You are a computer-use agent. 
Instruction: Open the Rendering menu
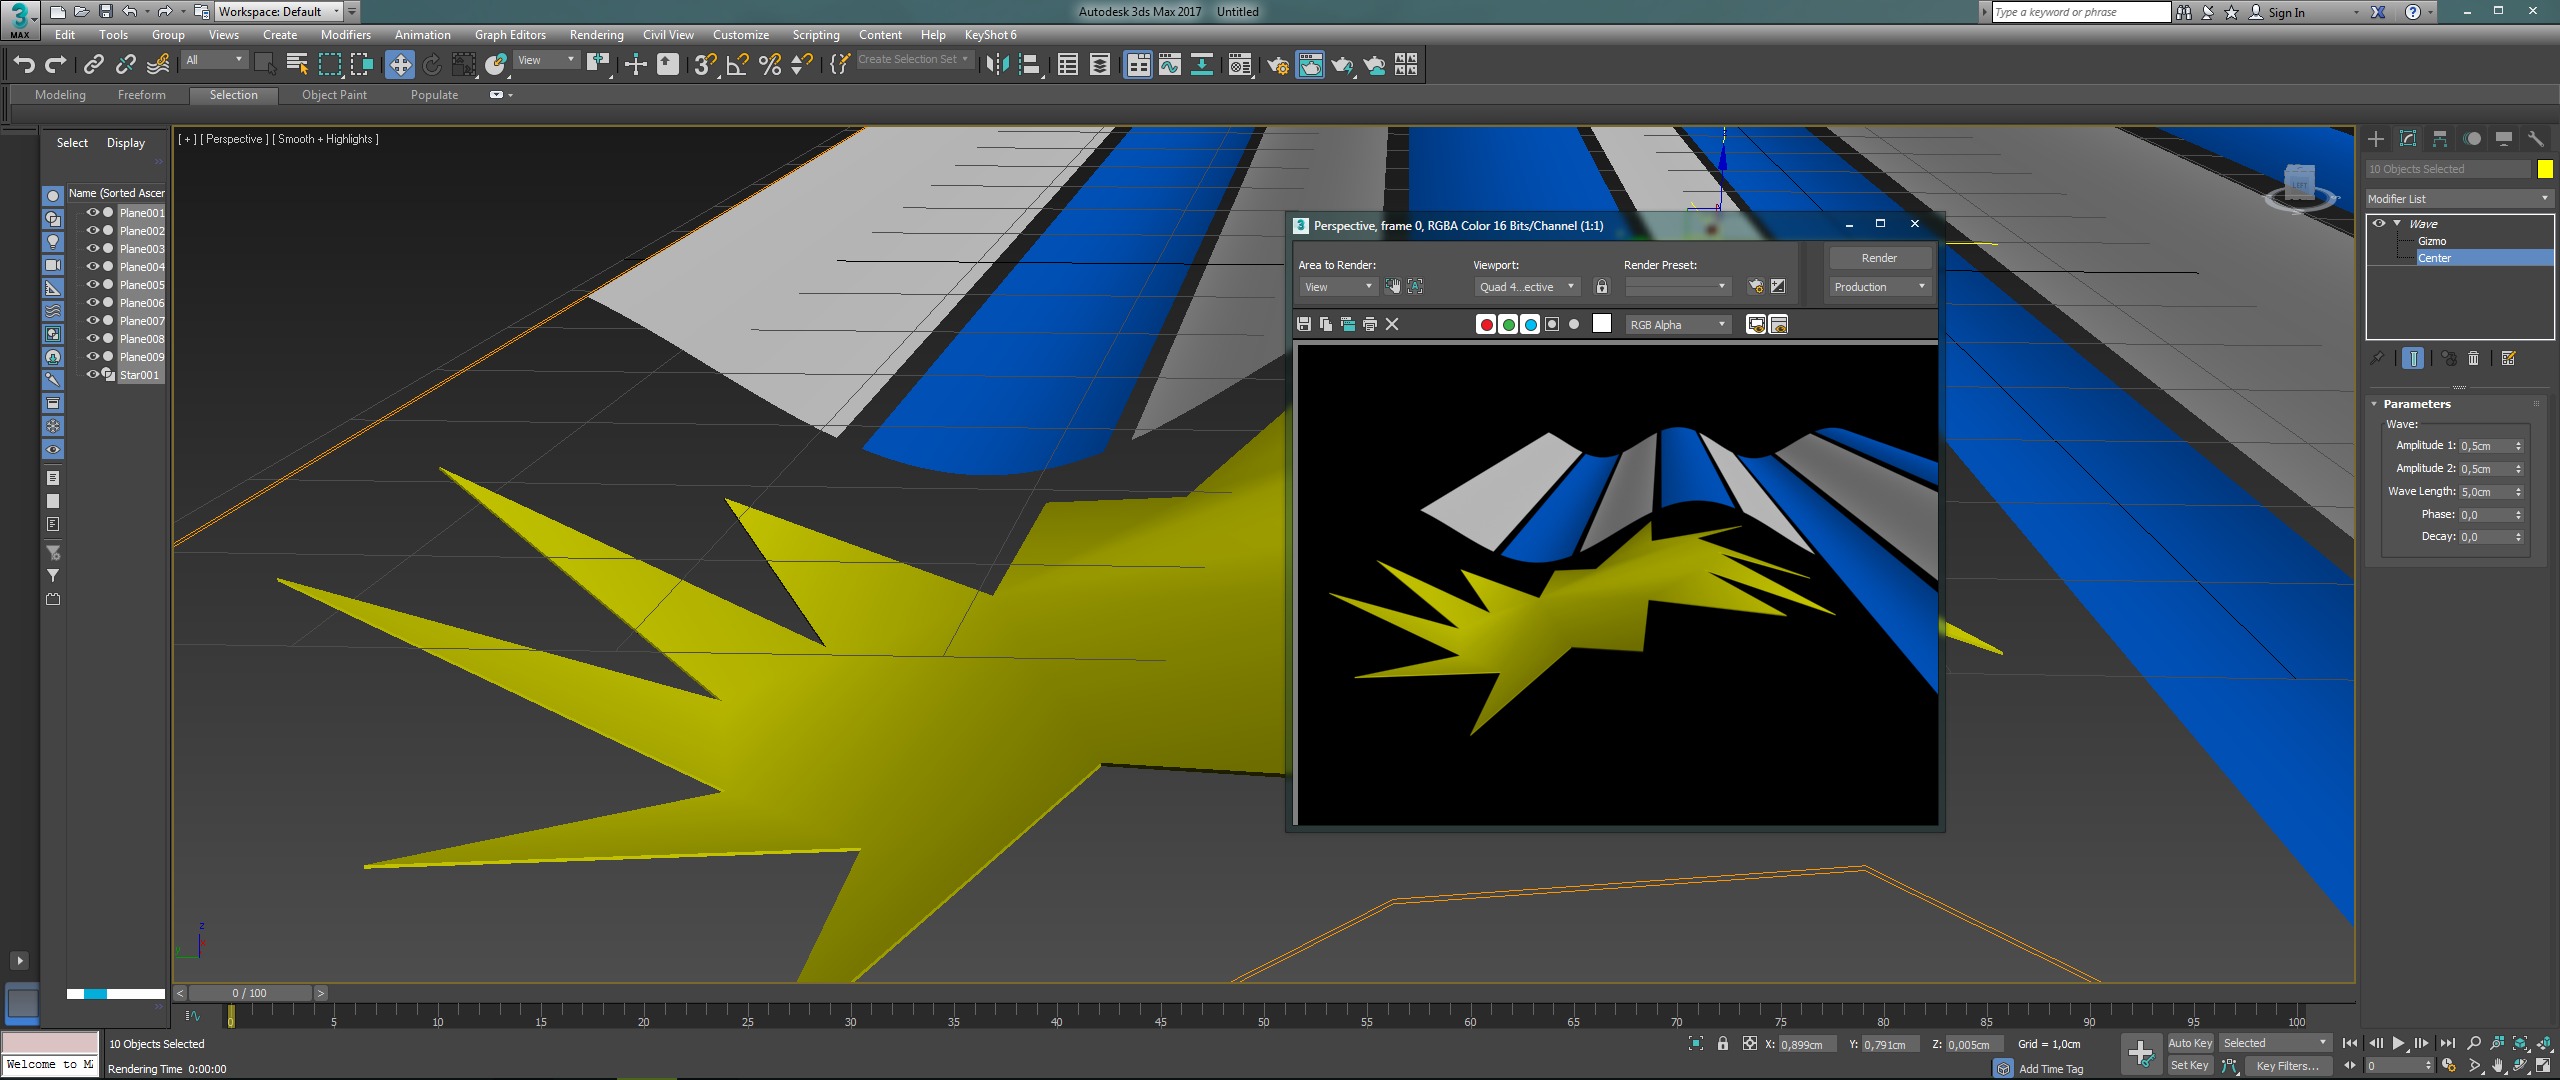tap(596, 35)
